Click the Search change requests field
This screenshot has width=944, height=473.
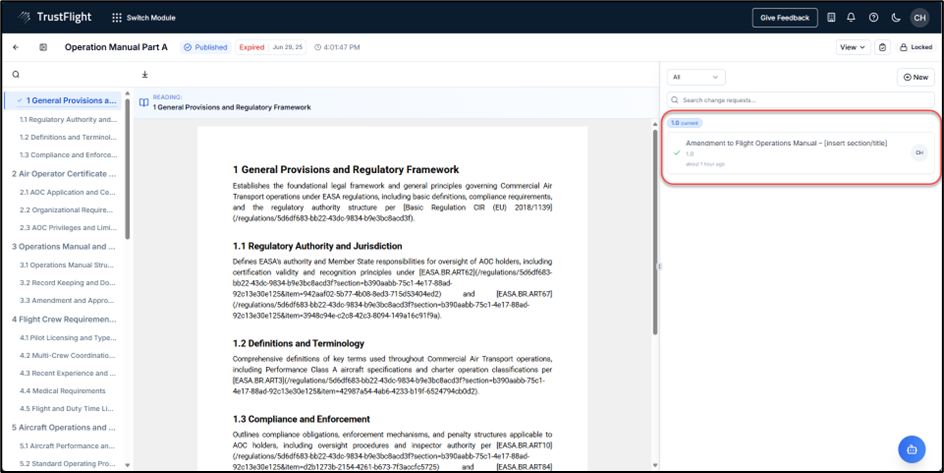[x=800, y=100]
